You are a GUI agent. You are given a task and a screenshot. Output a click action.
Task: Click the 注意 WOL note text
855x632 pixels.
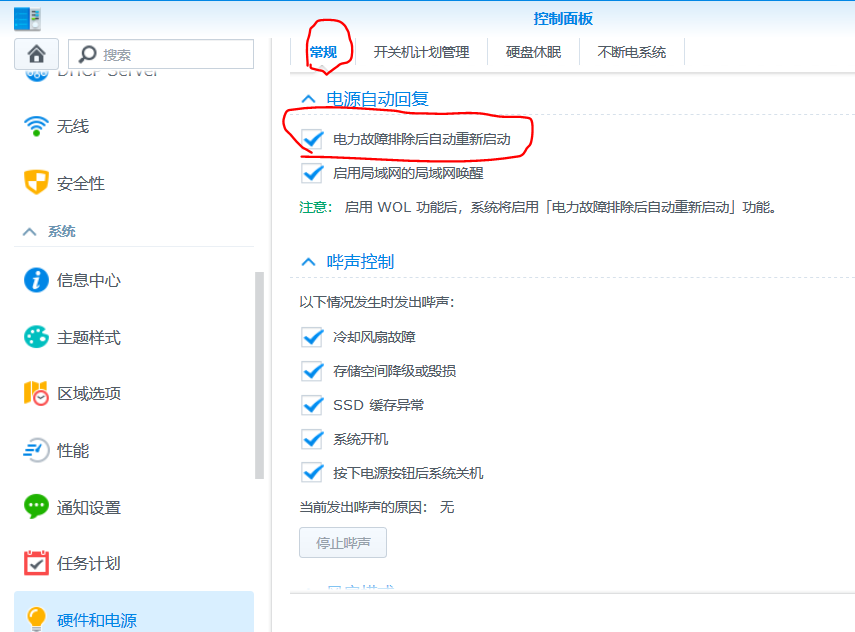[538, 207]
